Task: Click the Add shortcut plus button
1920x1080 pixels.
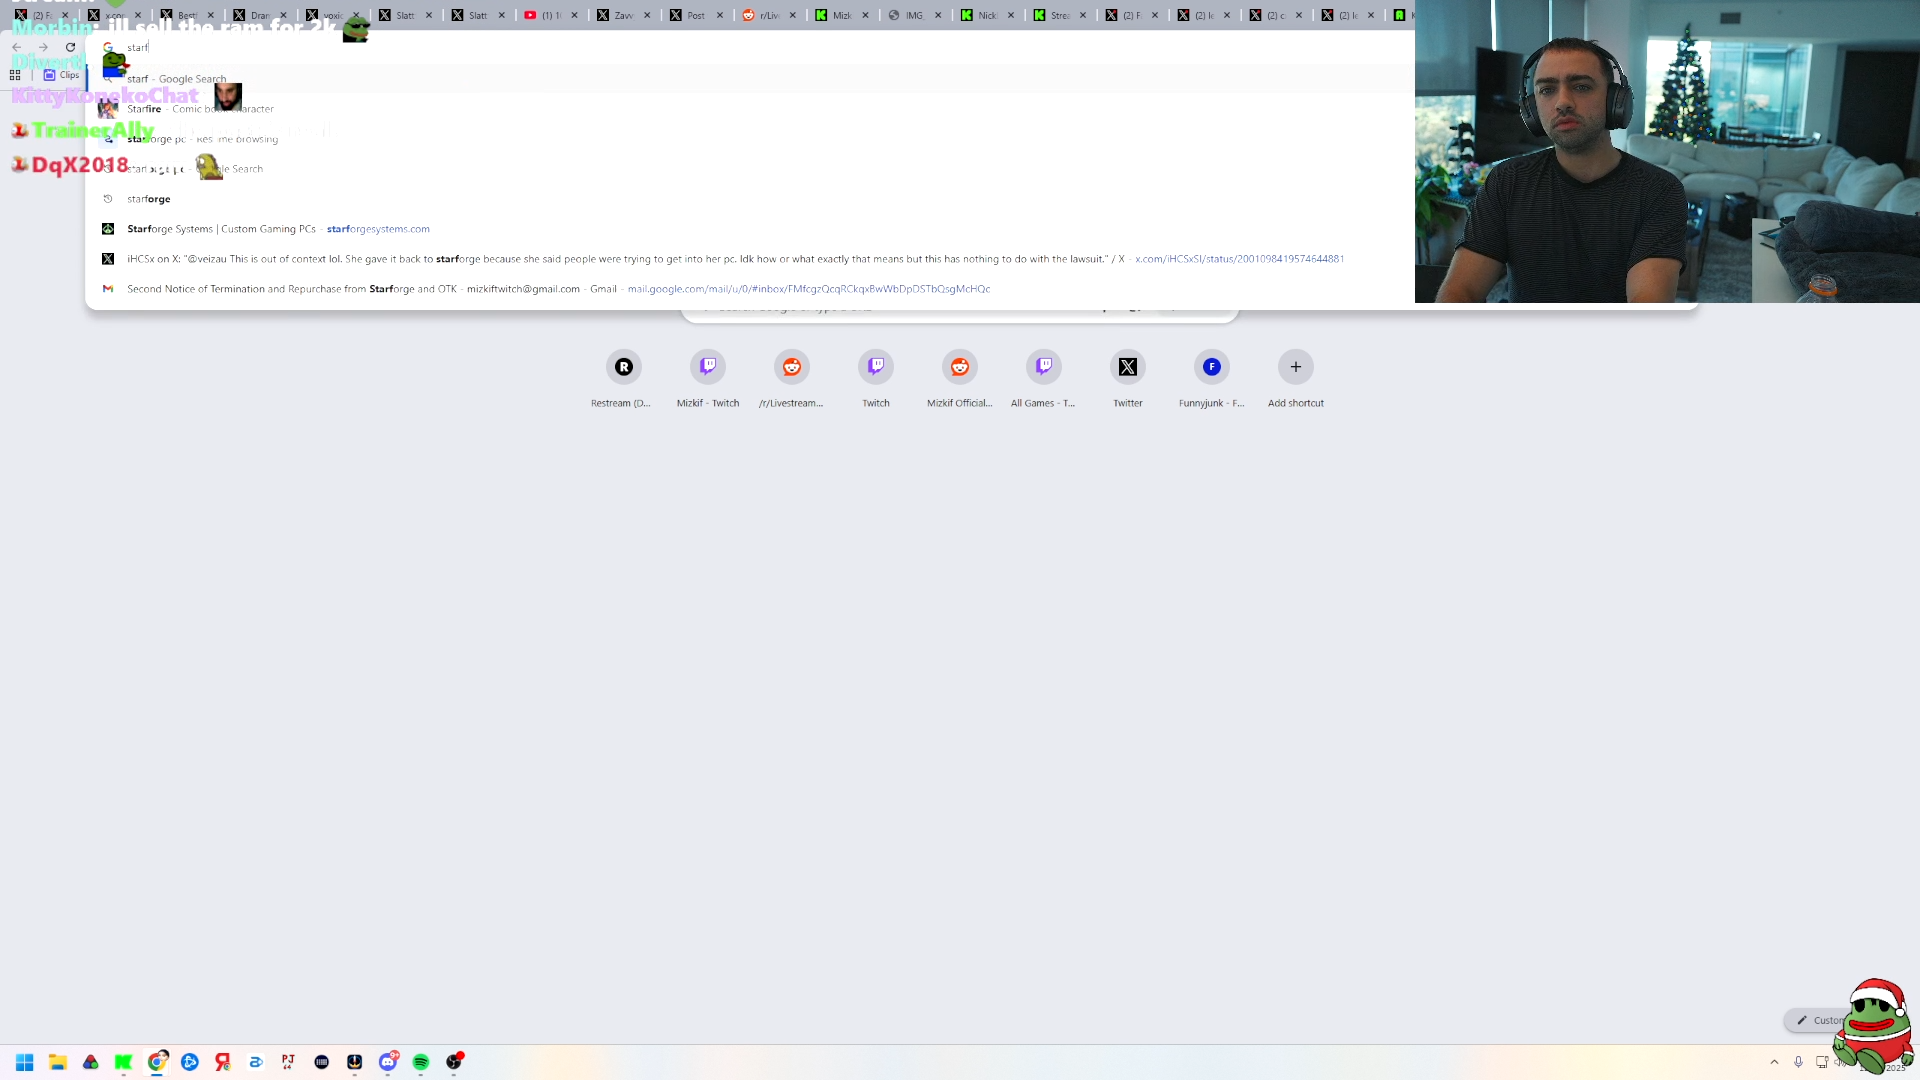Action: coord(1295,367)
